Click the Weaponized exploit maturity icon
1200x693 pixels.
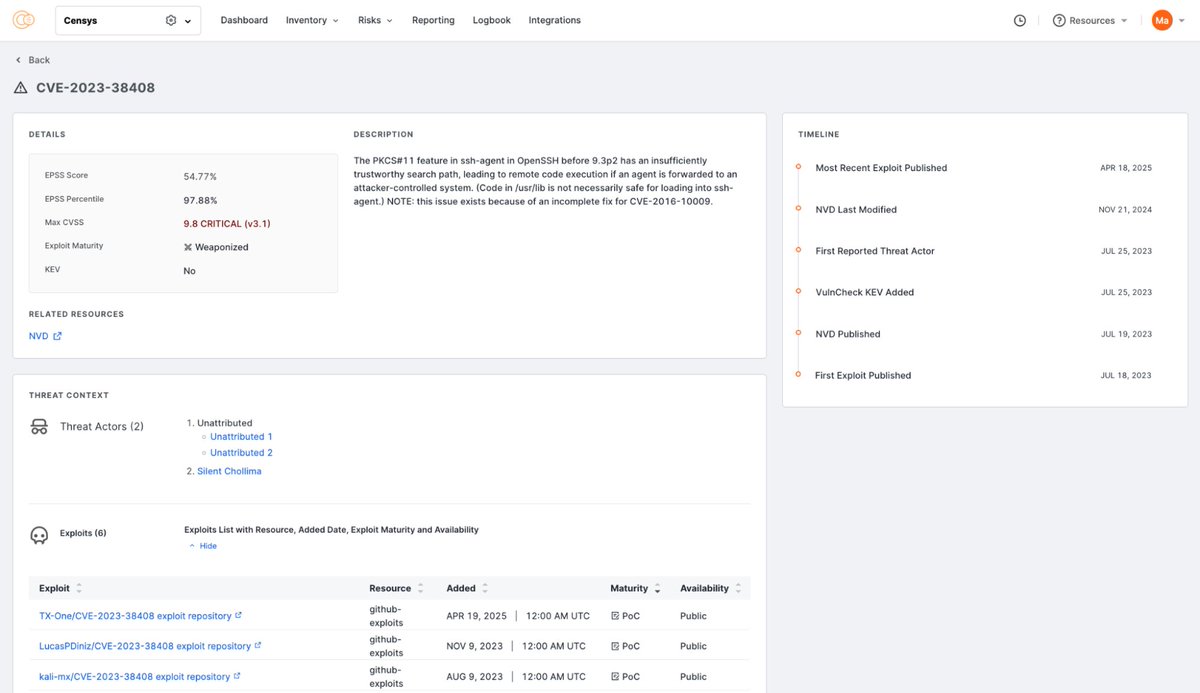coord(187,245)
